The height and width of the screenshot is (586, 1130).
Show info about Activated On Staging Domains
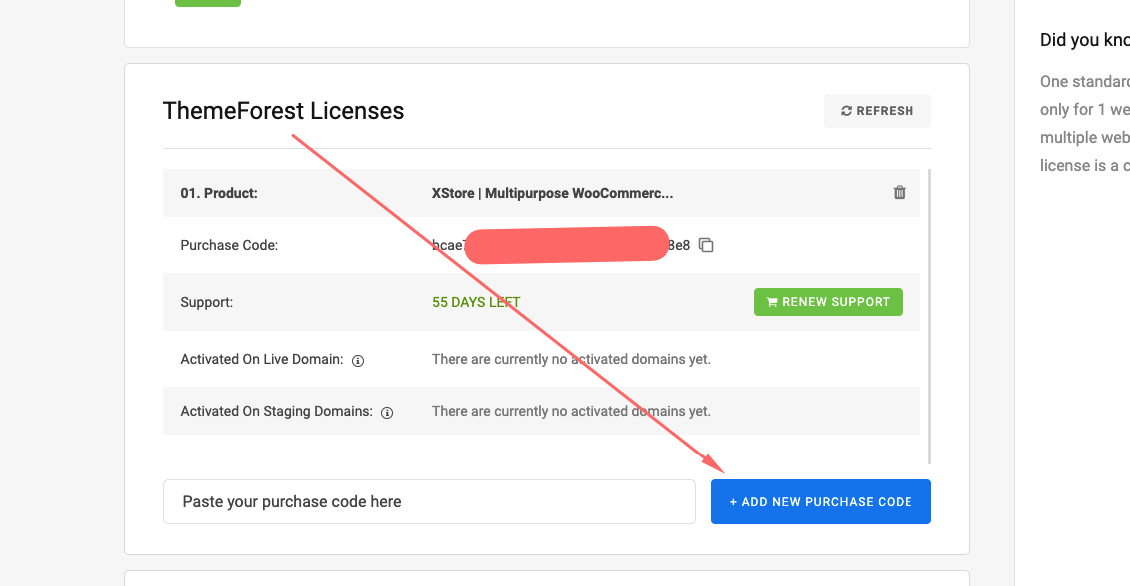pos(387,412)
